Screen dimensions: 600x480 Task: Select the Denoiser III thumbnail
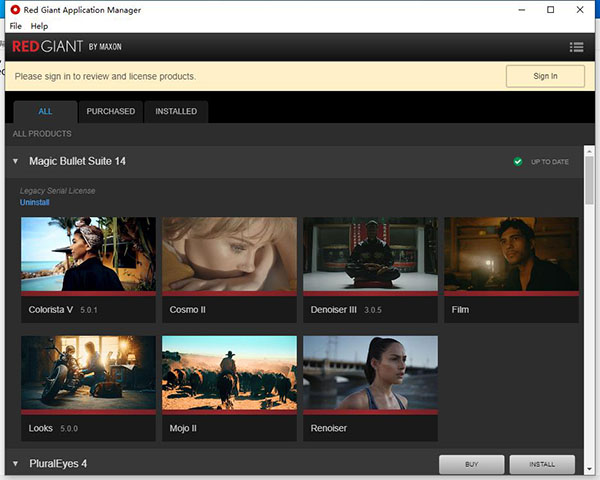(370, 254)
